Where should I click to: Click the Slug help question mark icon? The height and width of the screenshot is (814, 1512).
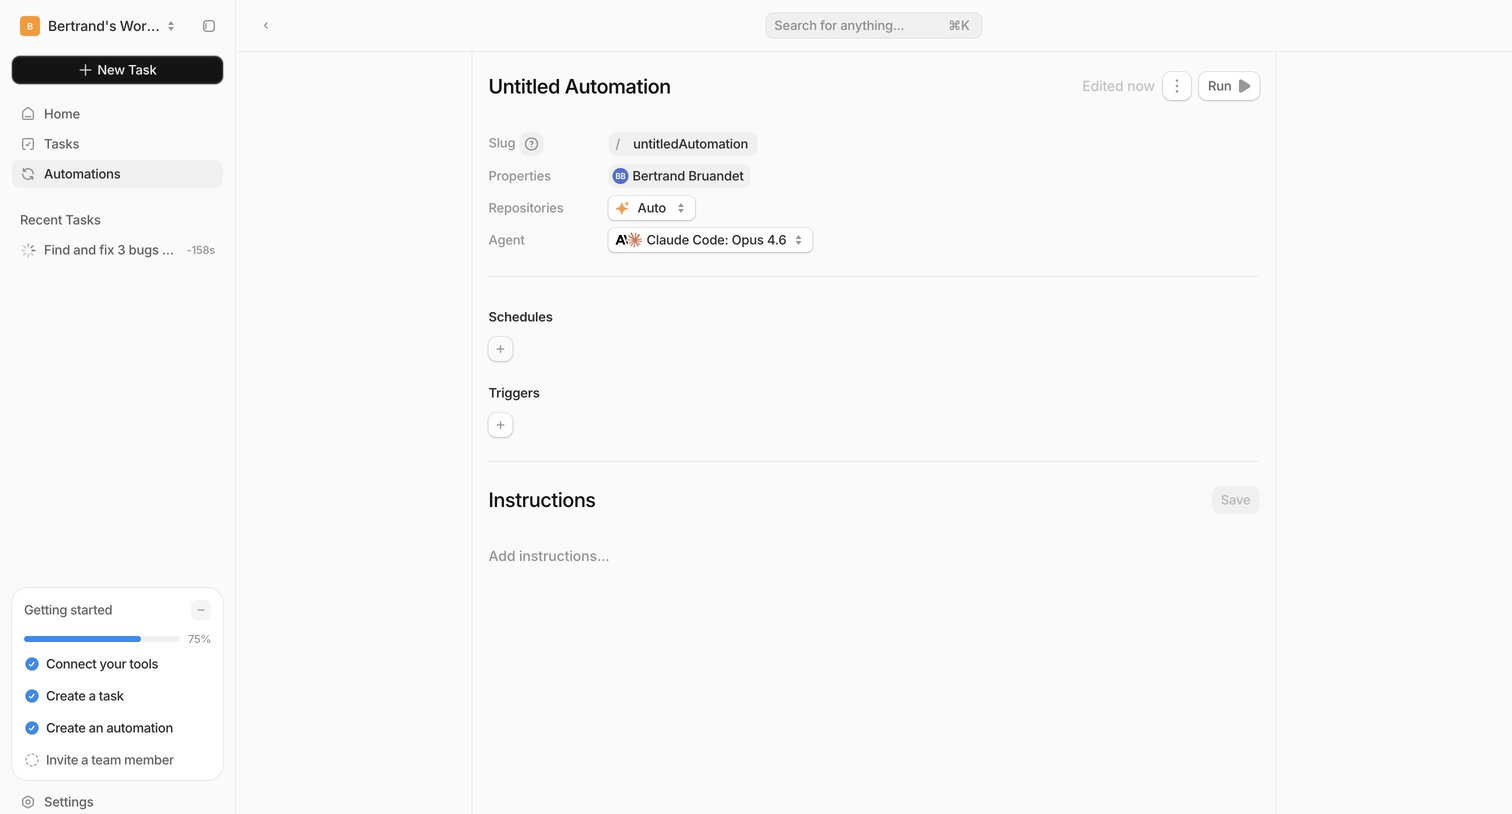point(532,144)
